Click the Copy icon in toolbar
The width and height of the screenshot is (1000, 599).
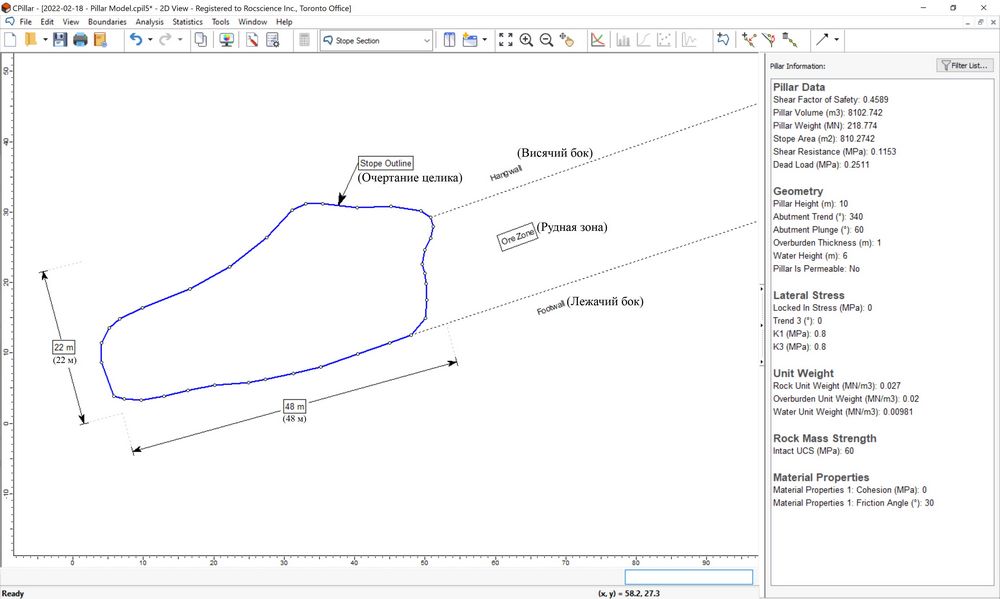(200, 40)
